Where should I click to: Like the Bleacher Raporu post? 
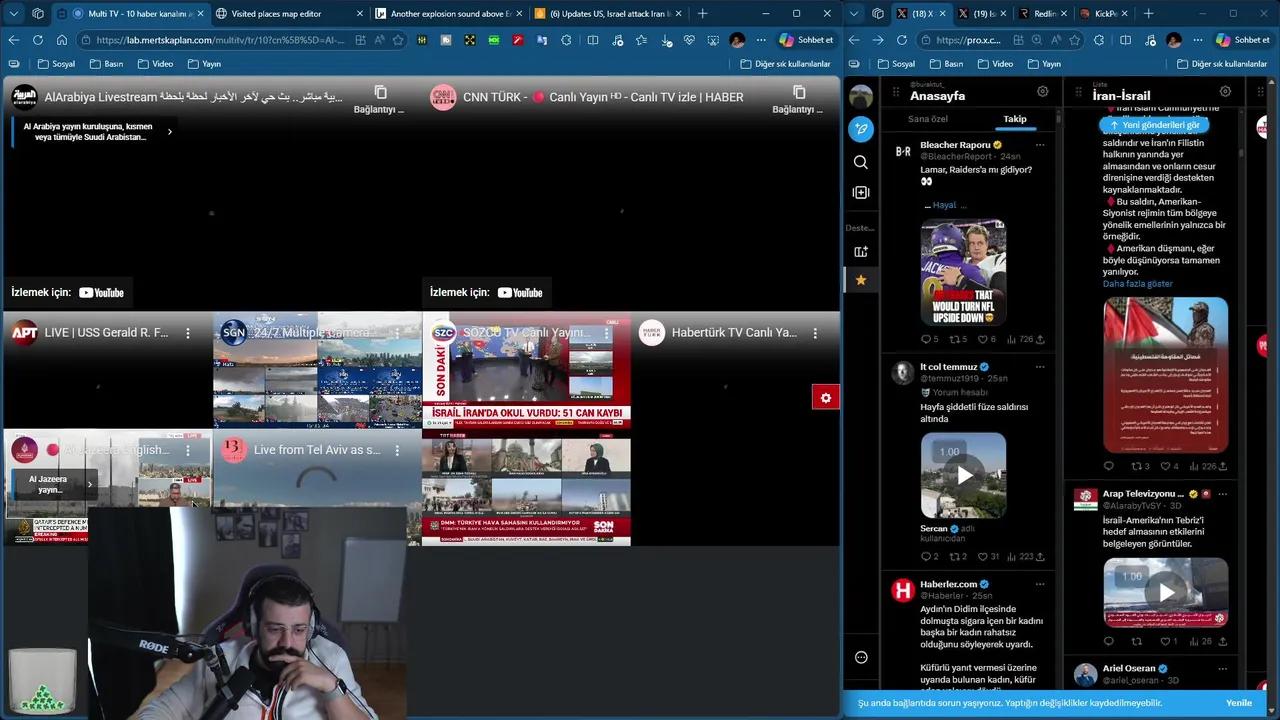pos(986,339)
